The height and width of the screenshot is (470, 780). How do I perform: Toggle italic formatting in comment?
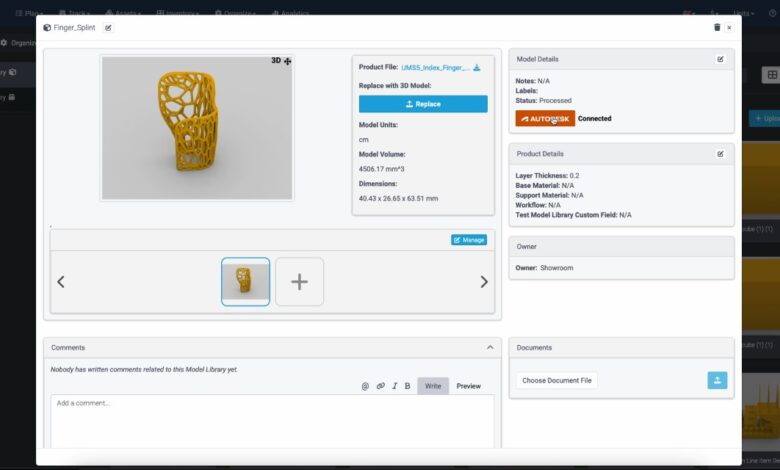[394, 386]
